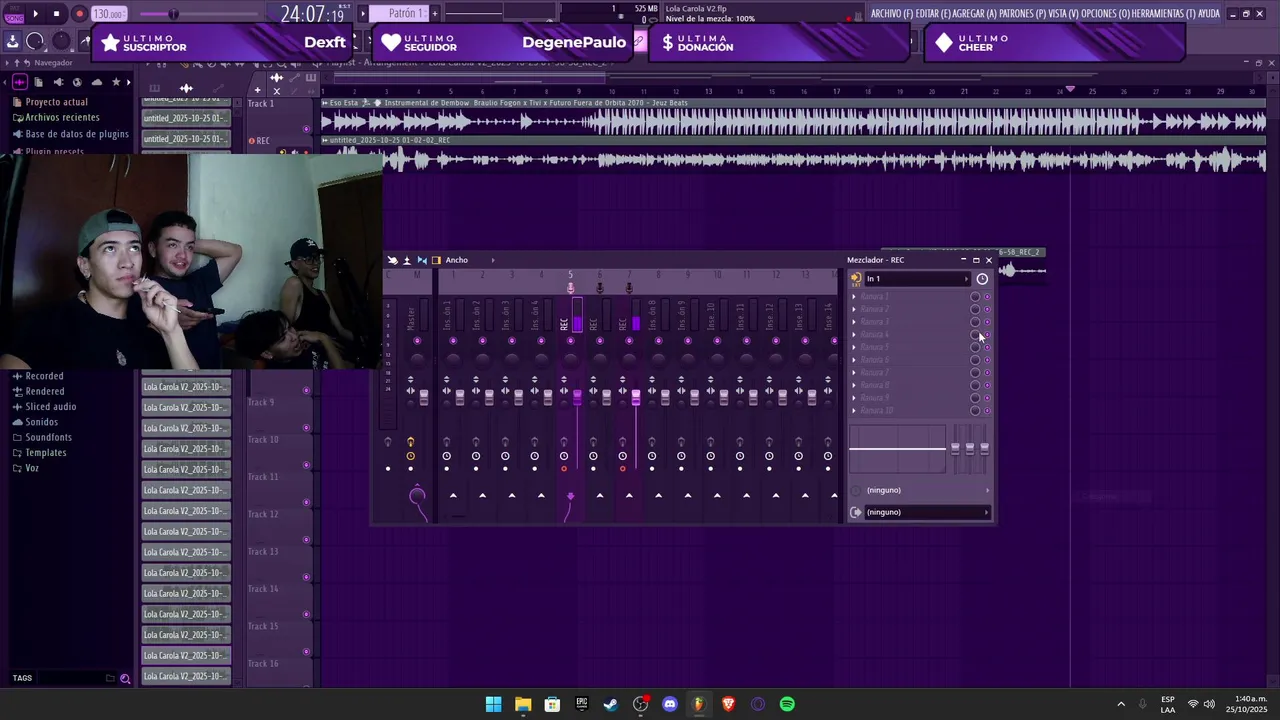This screenshot has height=720, width=1280.
Task: Open the EDITAR menu
Action: tap(934, 14)
